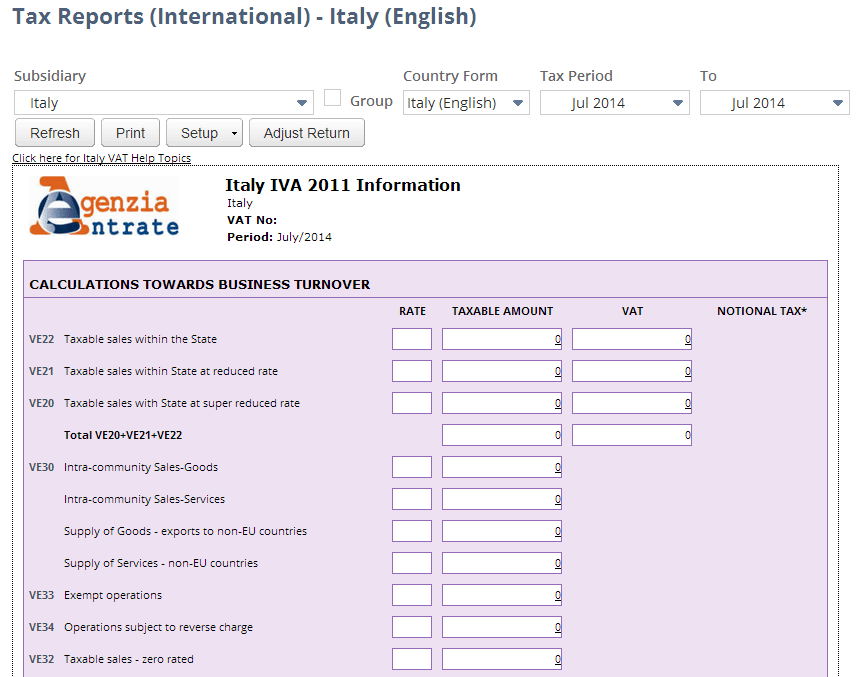Click VE30 Intra-community Sales-Goods rate field
The width and height of the screenshot is (861, 677).
pos(412,467)
